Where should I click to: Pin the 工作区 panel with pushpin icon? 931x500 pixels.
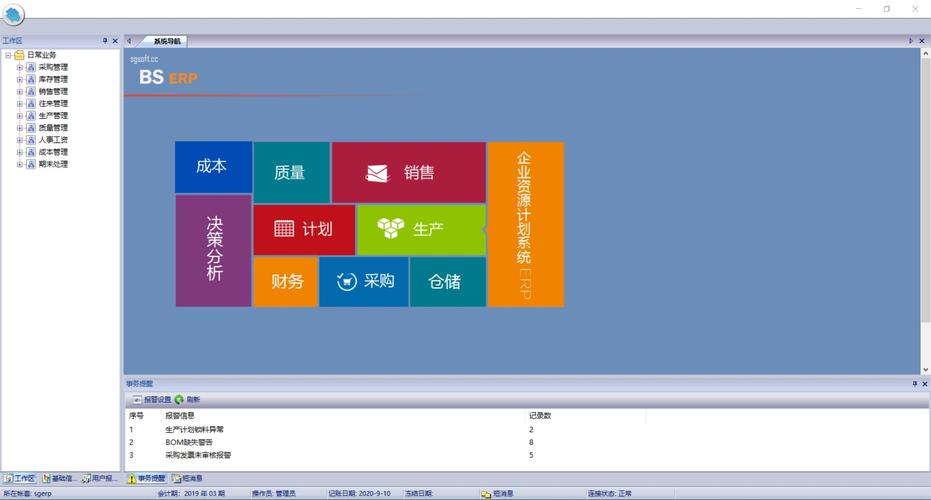(105, 40)
